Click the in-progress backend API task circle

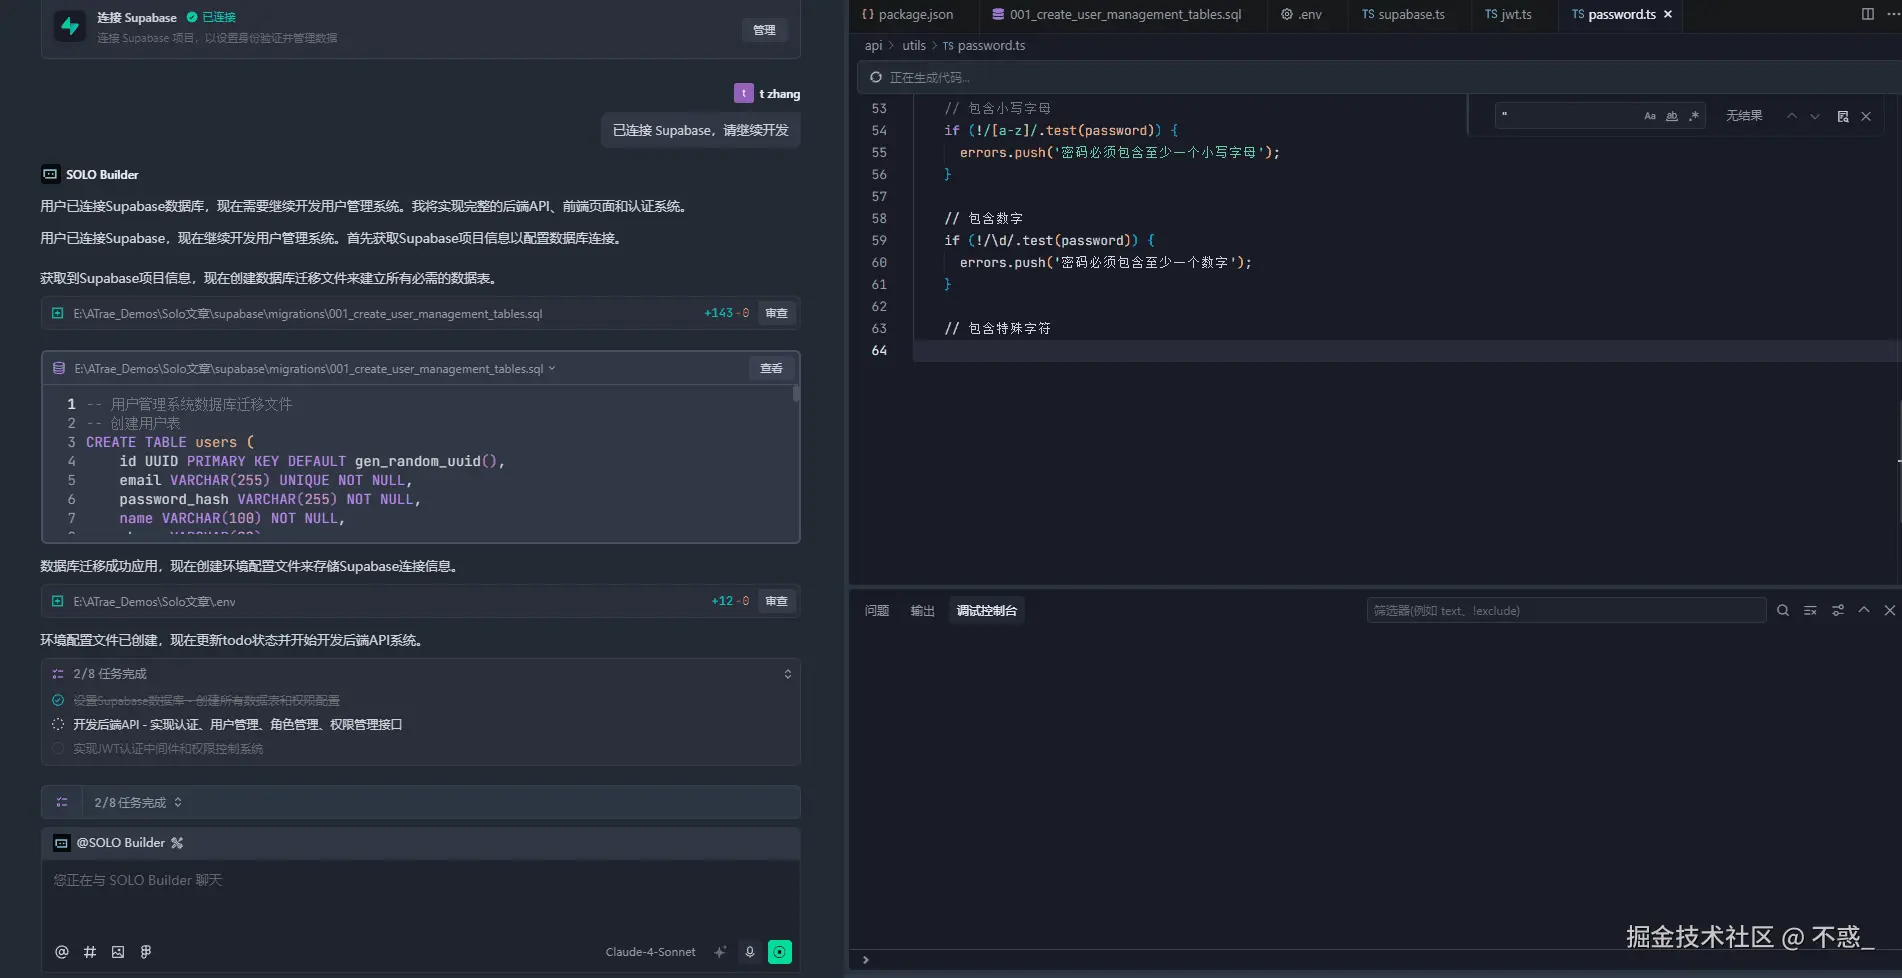pyautogui.click(x=58, y=724)
